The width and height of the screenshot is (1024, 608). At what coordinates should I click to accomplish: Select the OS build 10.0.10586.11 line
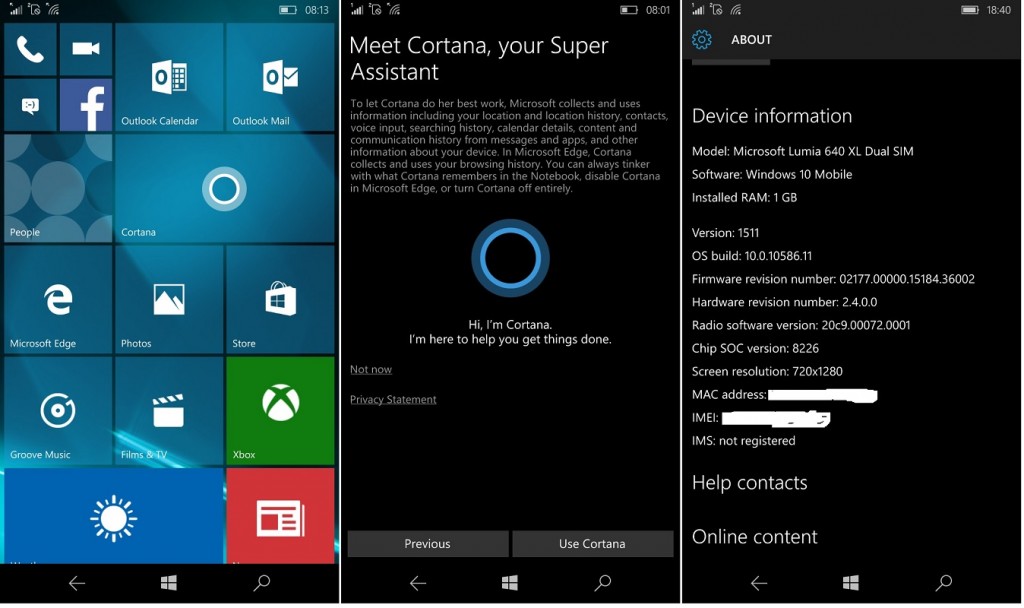coord(752,256)
